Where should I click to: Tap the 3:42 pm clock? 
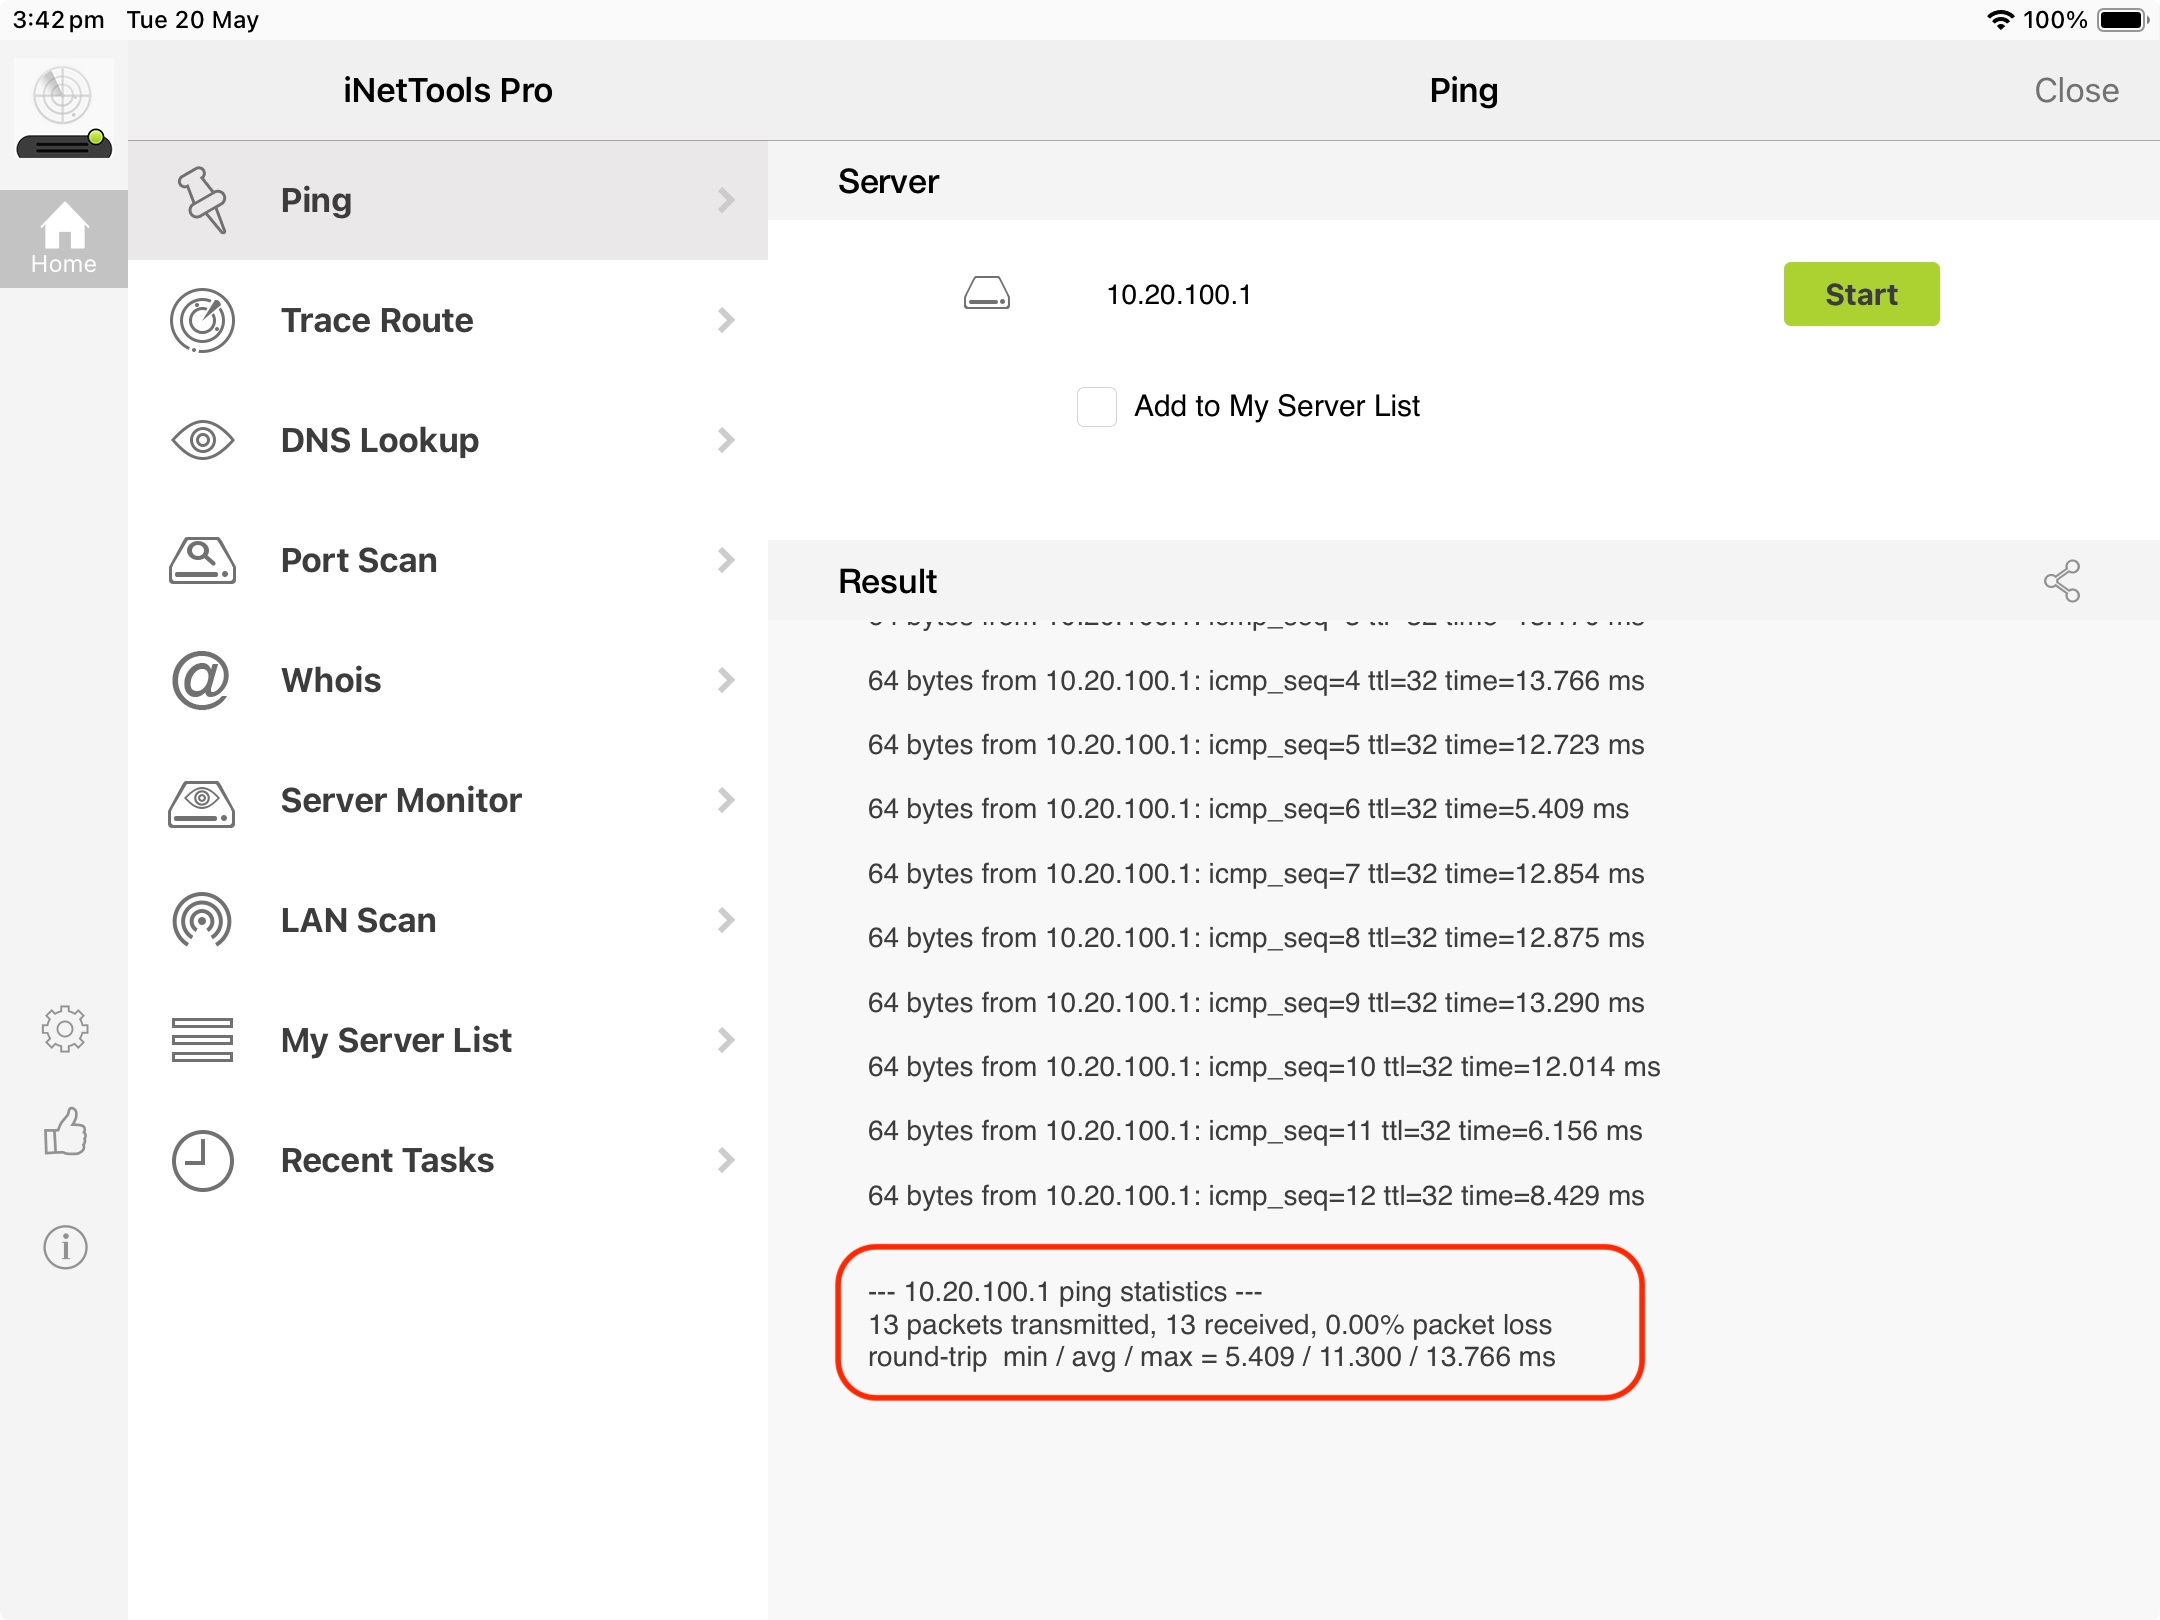click(x=58, y=20)
